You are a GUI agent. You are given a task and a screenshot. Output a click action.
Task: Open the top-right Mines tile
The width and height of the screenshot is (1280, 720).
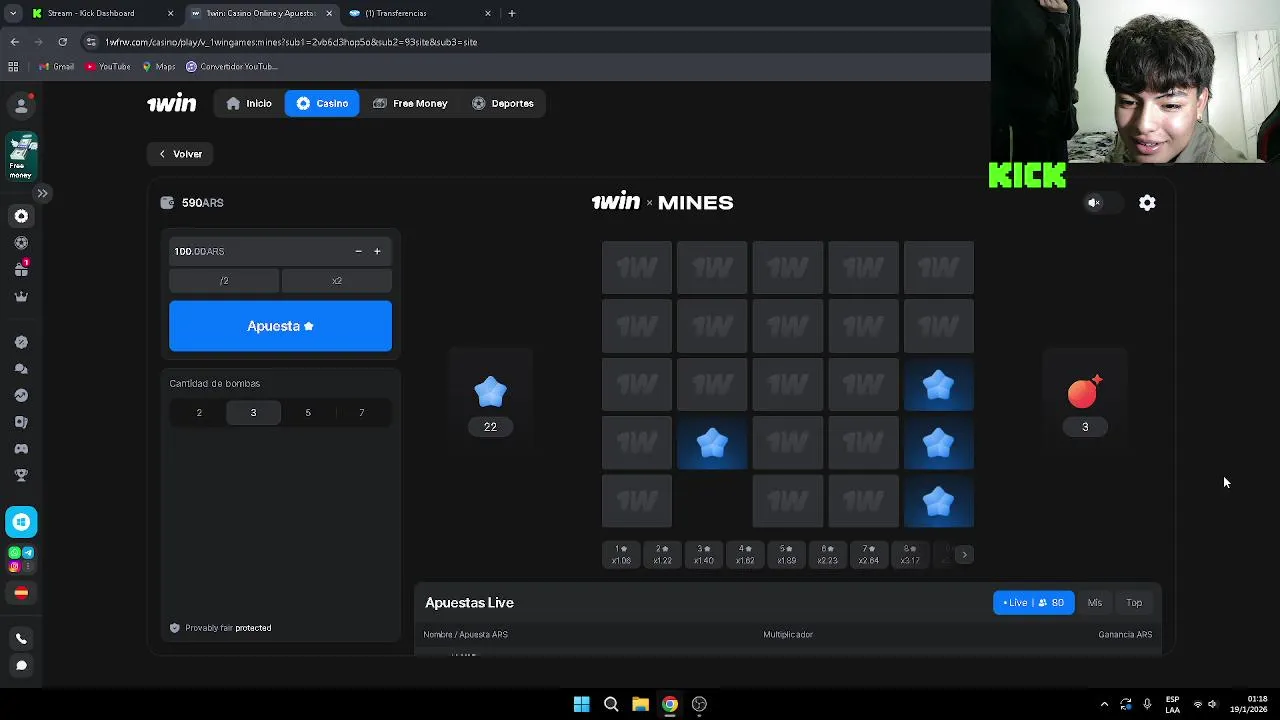pos(939,268)
